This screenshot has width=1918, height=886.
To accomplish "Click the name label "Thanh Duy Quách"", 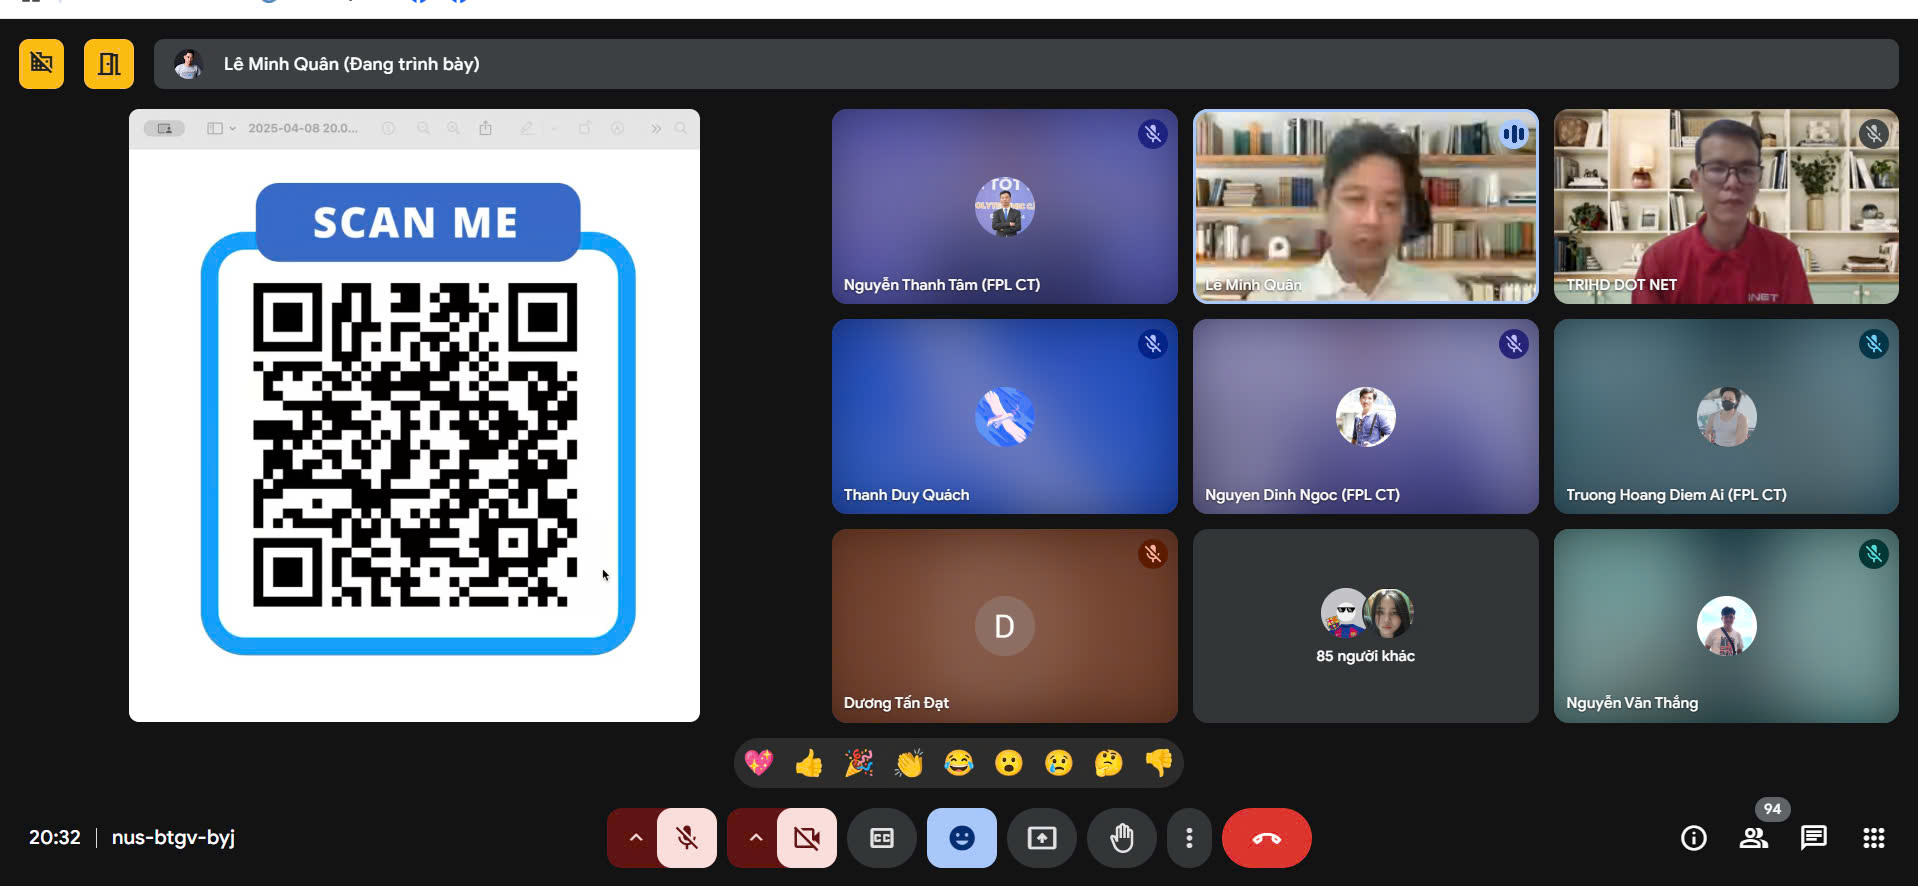I will (906, 495).
